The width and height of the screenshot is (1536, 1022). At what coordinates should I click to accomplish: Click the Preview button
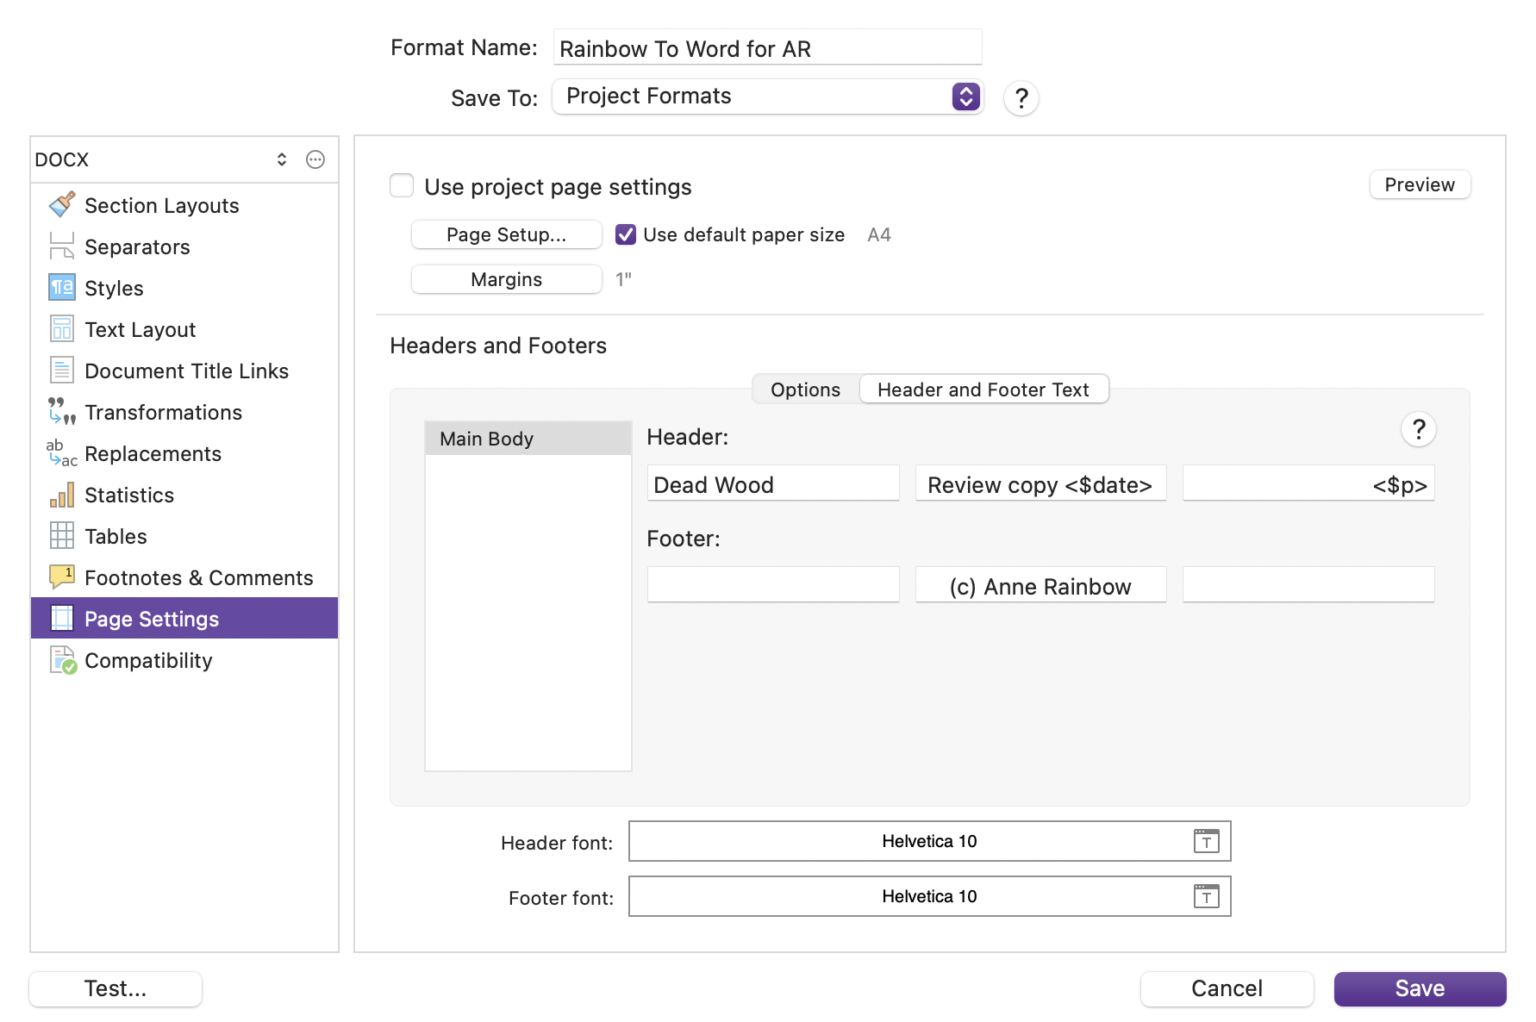coord(1419,184)
